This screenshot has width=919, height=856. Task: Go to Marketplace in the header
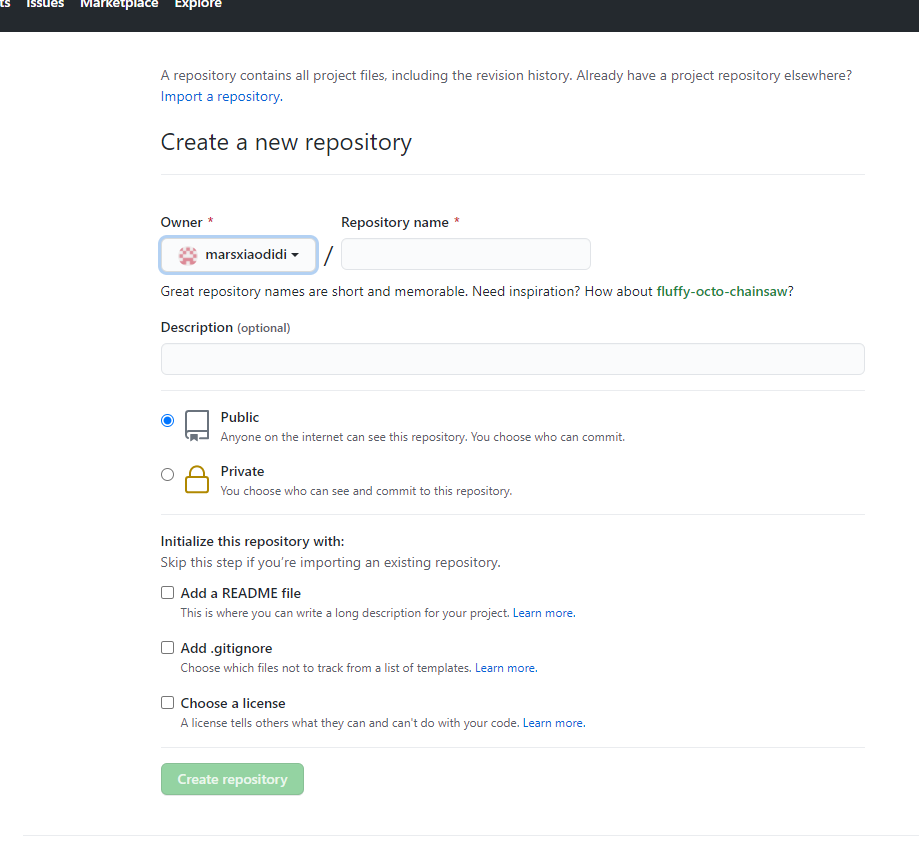pyautogui.click(x=118, y=5)
